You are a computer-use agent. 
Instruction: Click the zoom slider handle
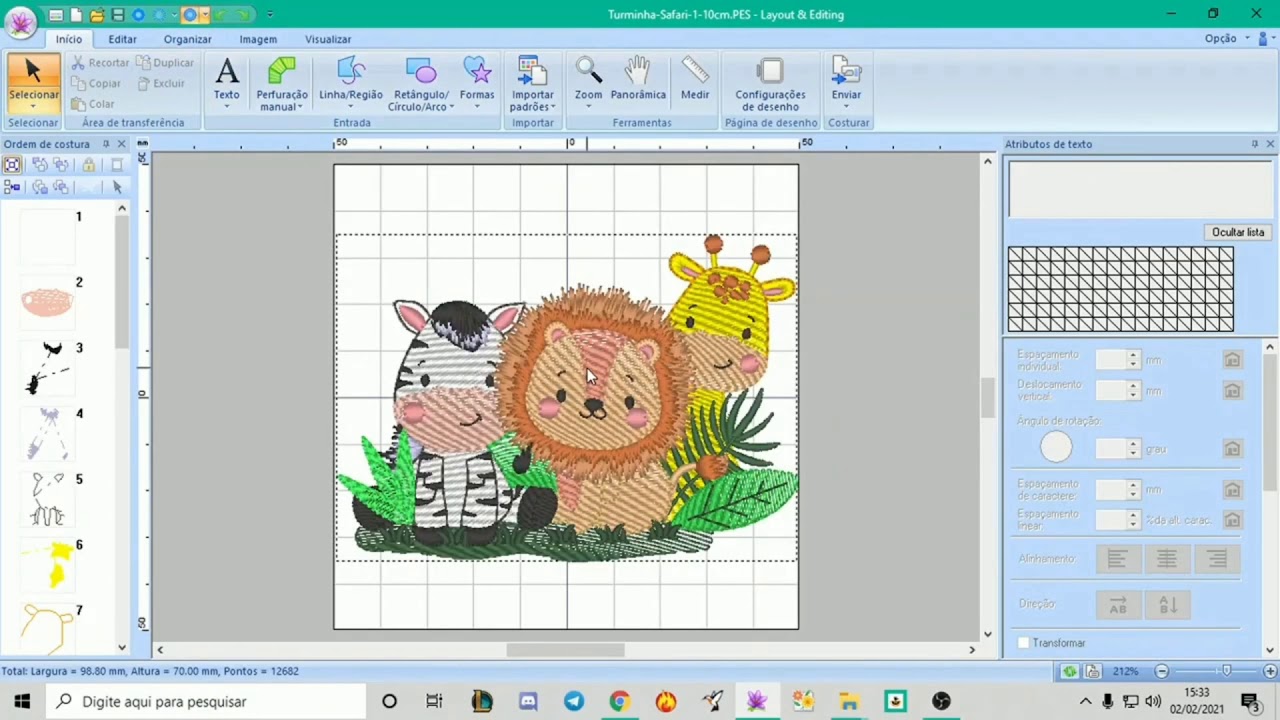[1227, 671]
